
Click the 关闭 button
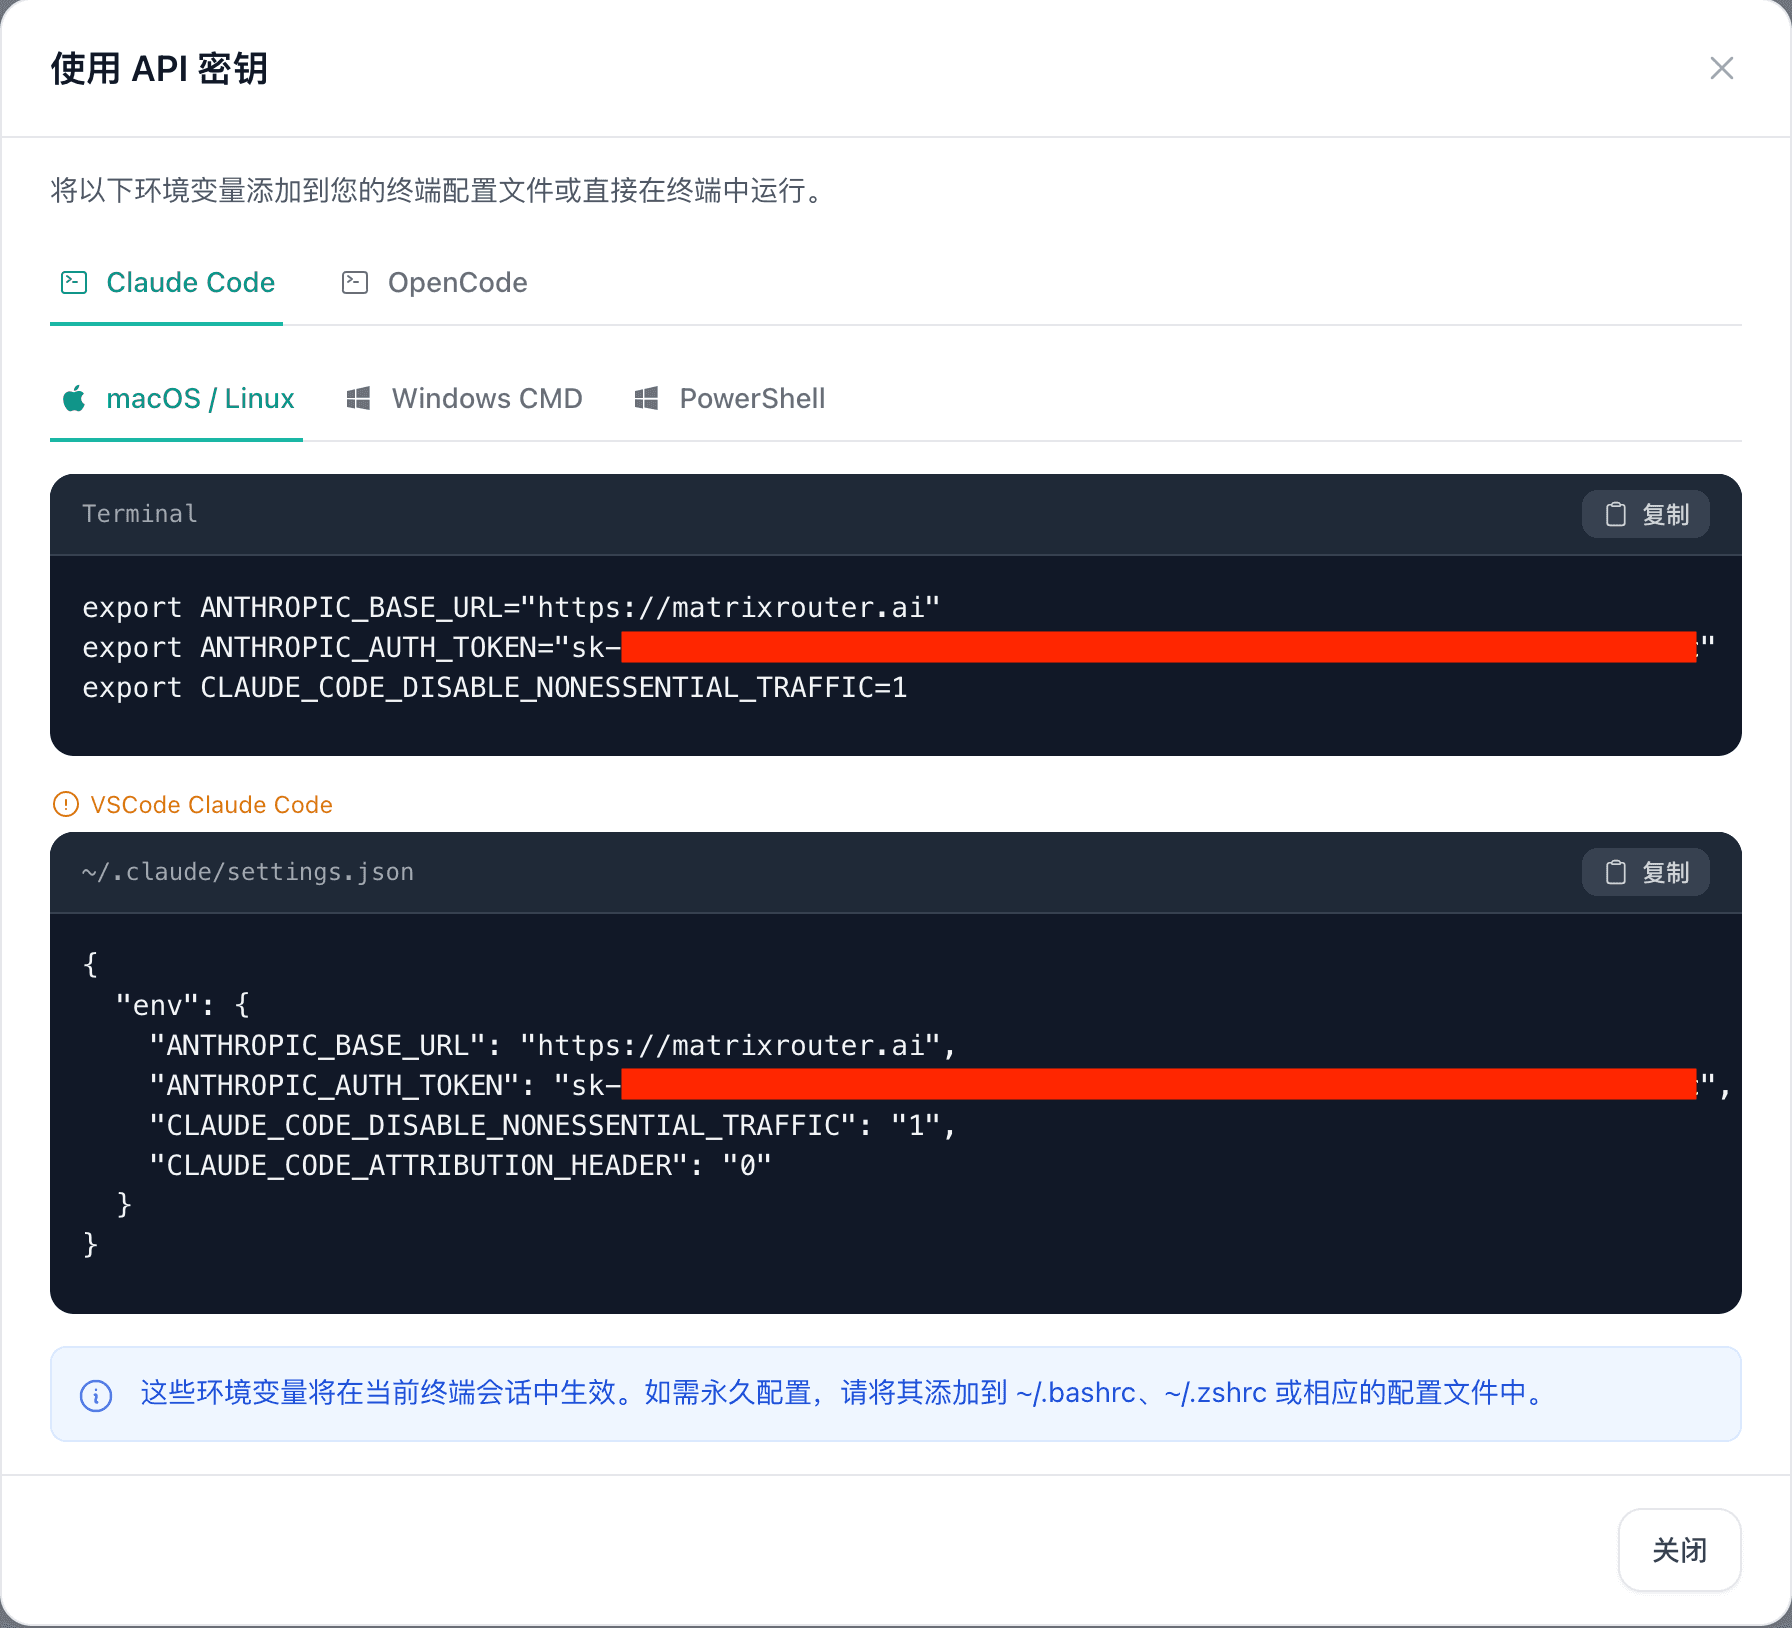tap(1679, 1550)
